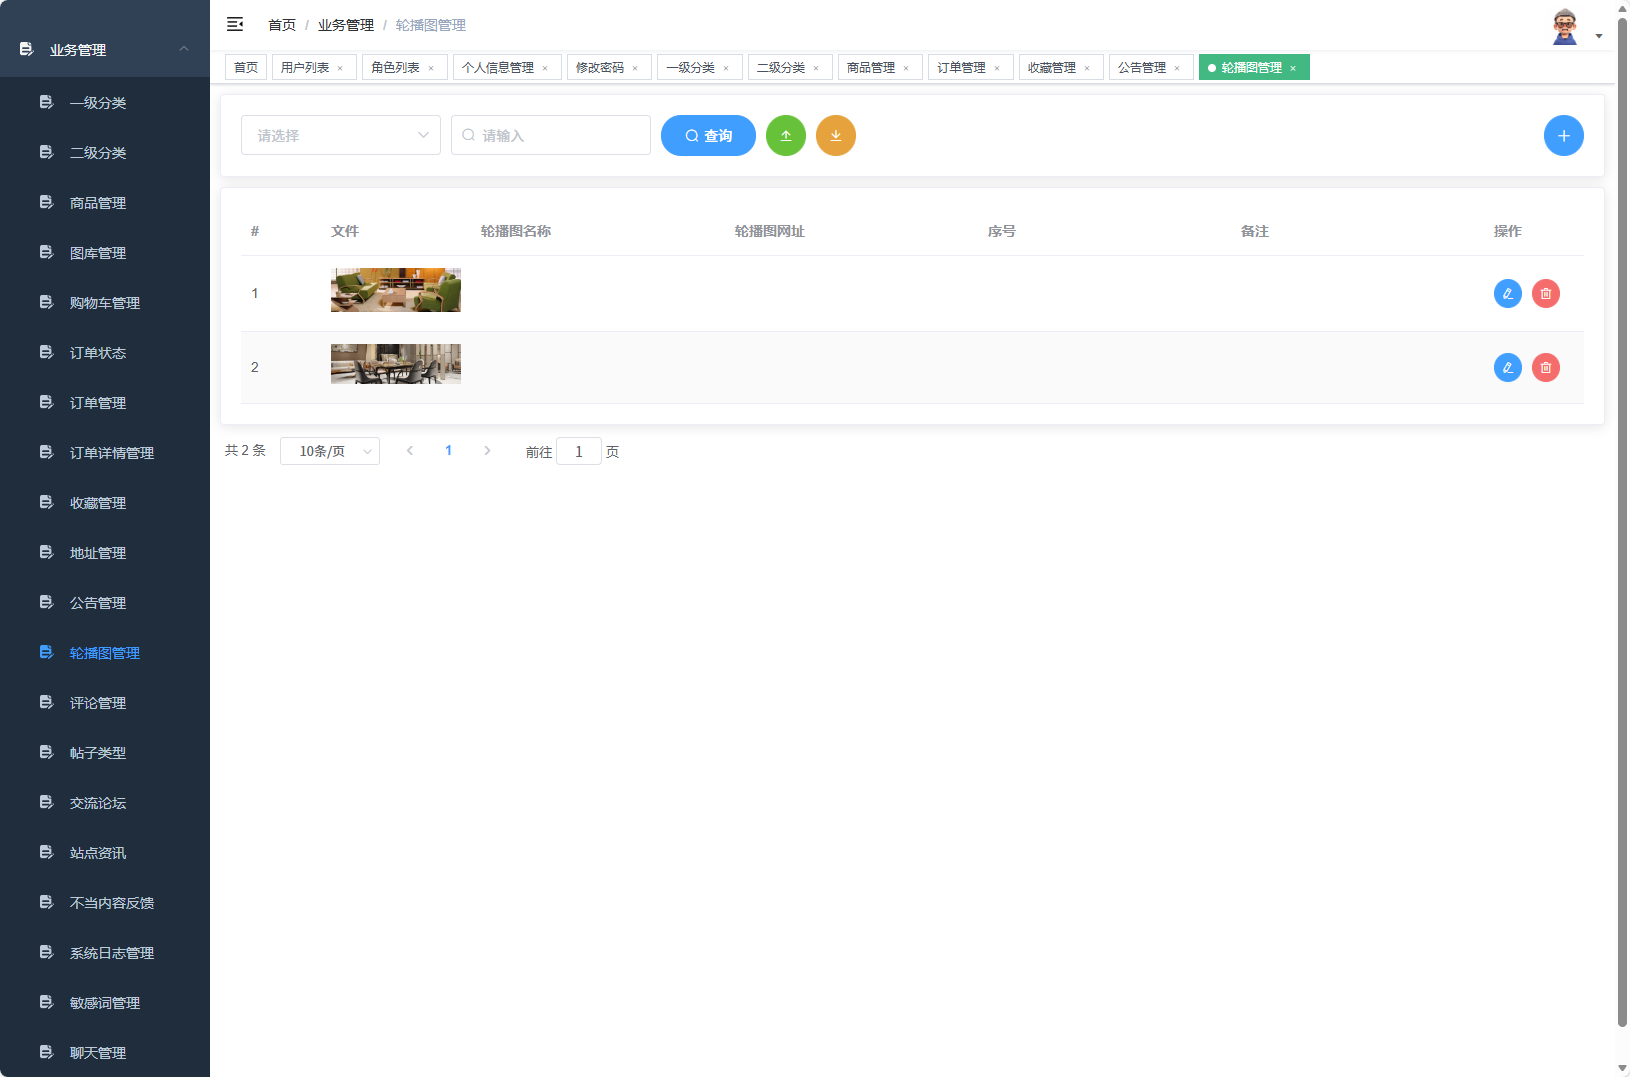The image size is (1630, 1077).
Task: Open the add form via blue plus icon
Action: pyautogui.click(x=1564, y=135)
